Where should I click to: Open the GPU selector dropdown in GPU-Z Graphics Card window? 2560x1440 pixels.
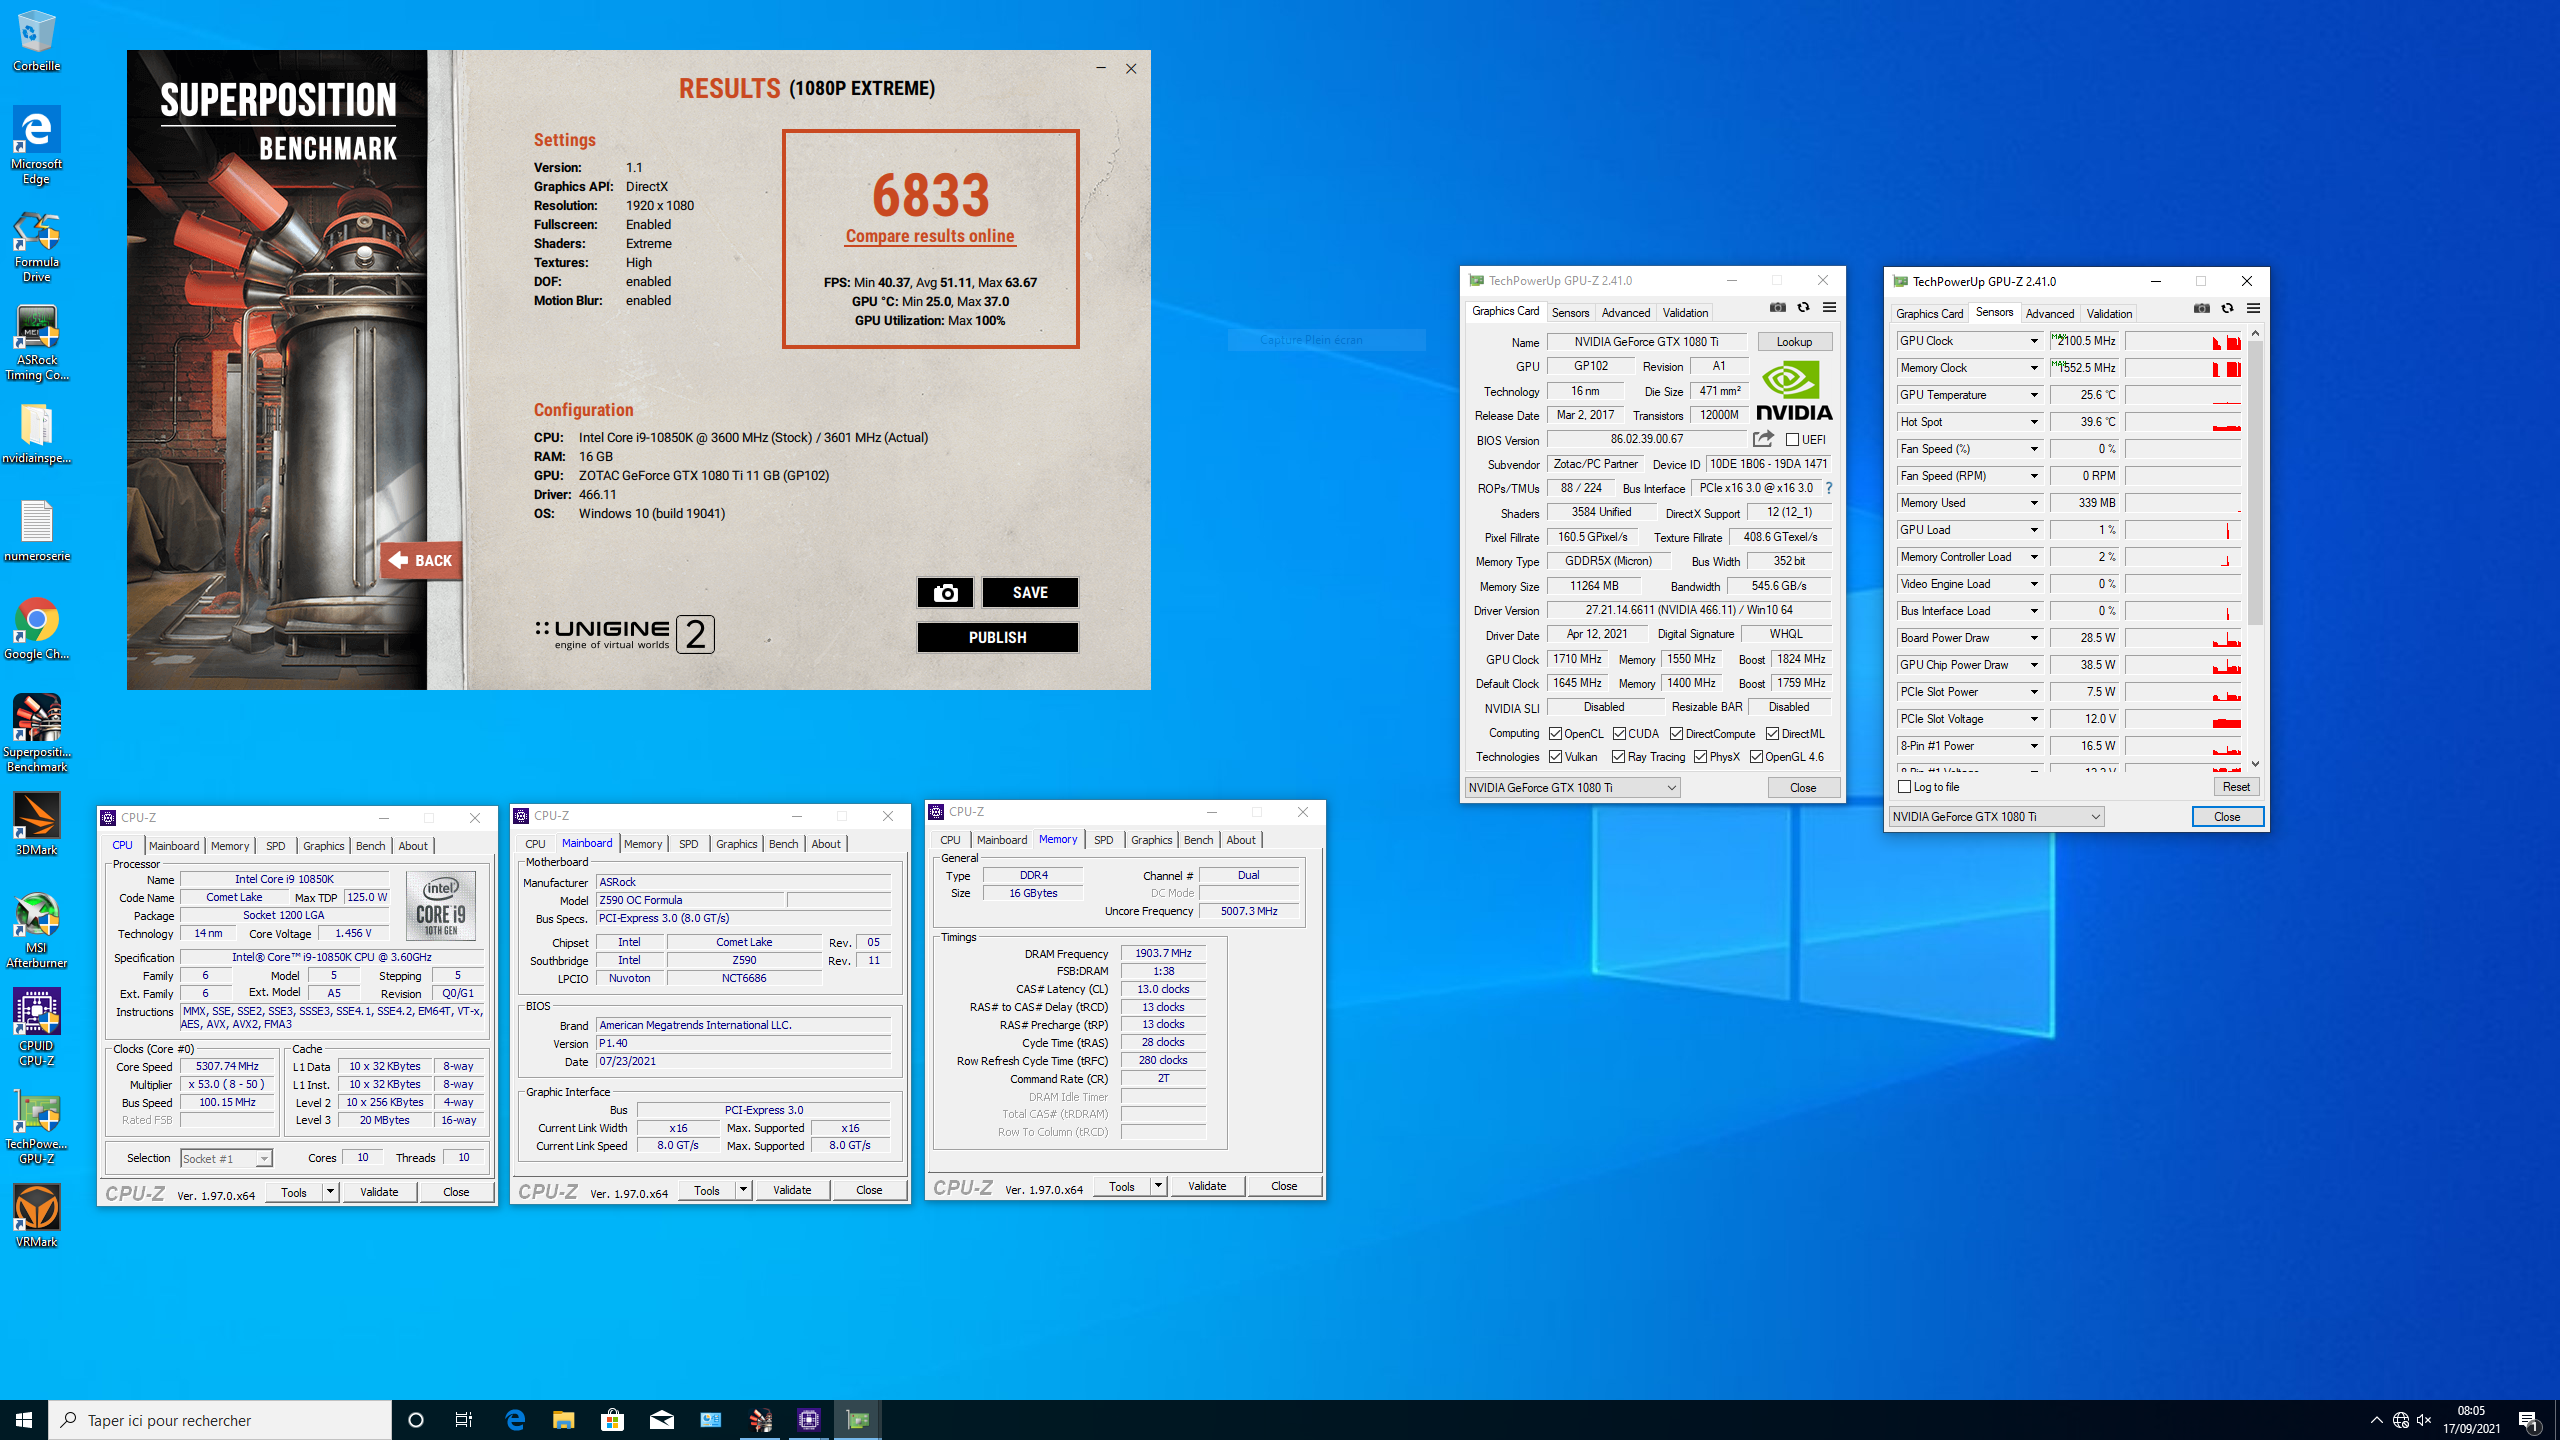click(1573, 788)
